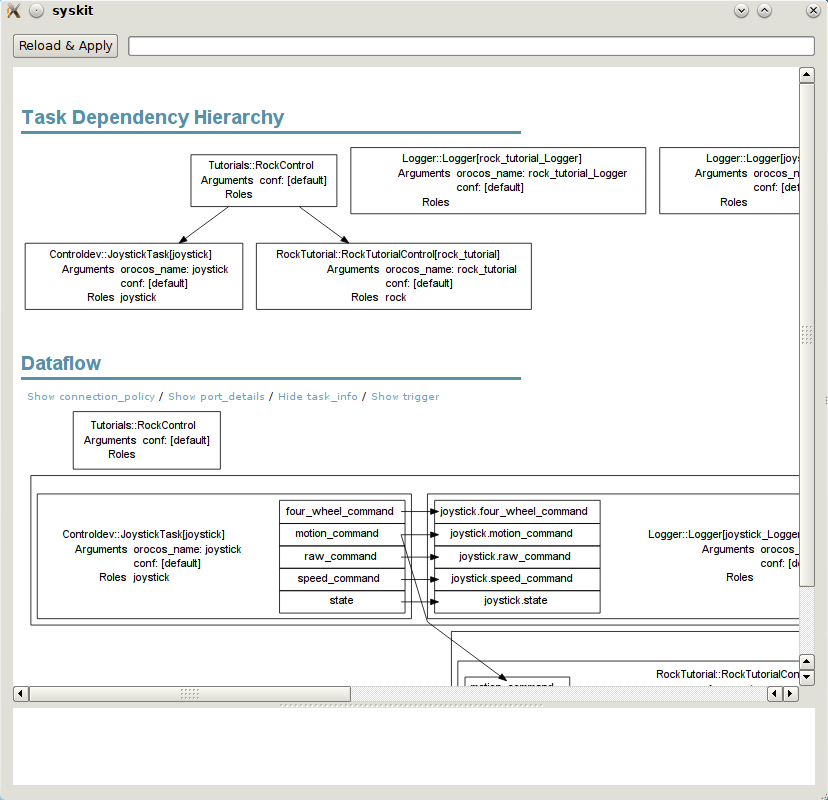Click the horizontal scrollbar handle
Image resolution: width=828 pixels, height=800 pixels.
click(190, 693)
